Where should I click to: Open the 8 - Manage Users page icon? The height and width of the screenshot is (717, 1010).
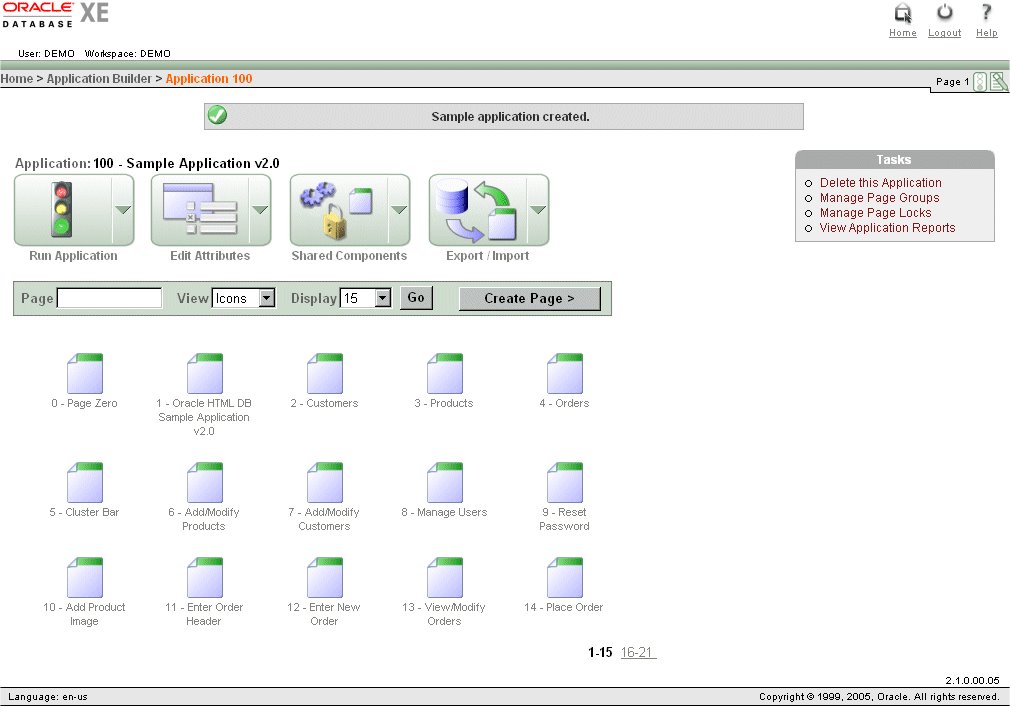pyautogui.click(x=445, y=482)
